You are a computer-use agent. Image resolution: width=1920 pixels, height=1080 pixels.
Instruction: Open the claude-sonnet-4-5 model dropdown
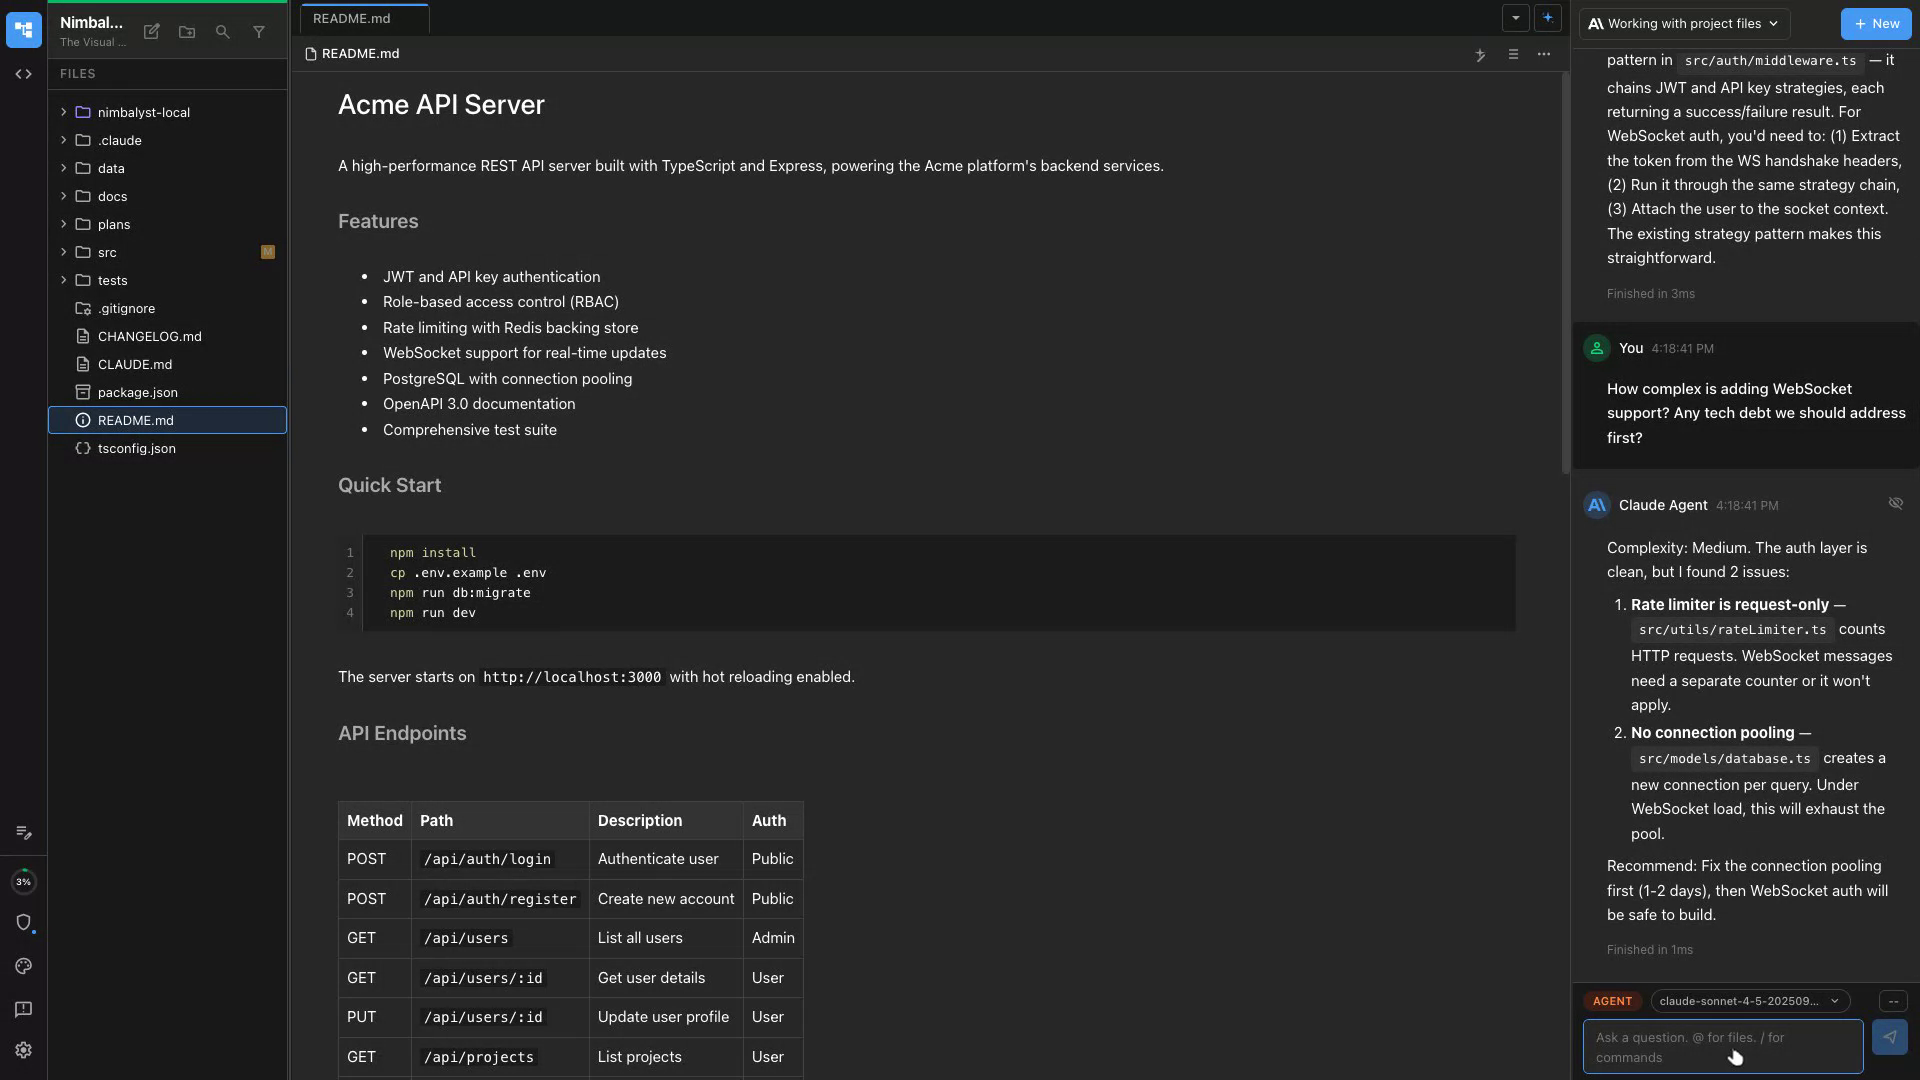pos(1748,1001)
